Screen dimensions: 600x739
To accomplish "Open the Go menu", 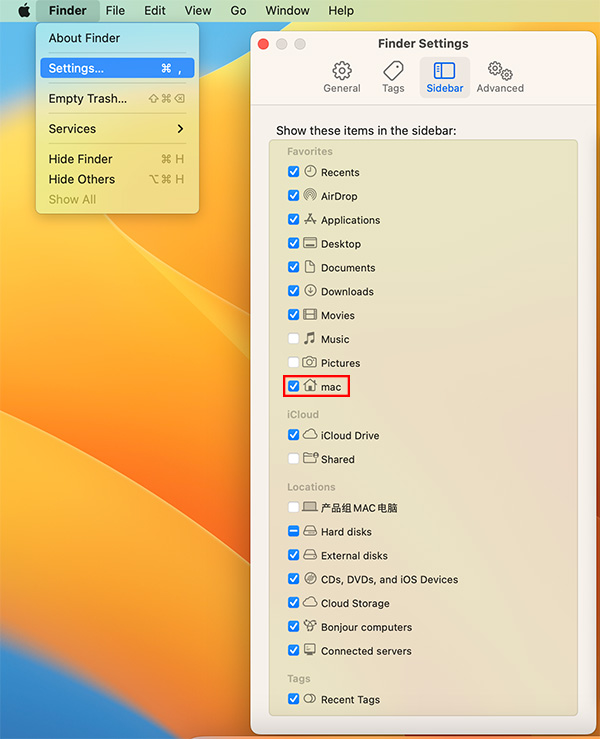I will pos(238,10).
